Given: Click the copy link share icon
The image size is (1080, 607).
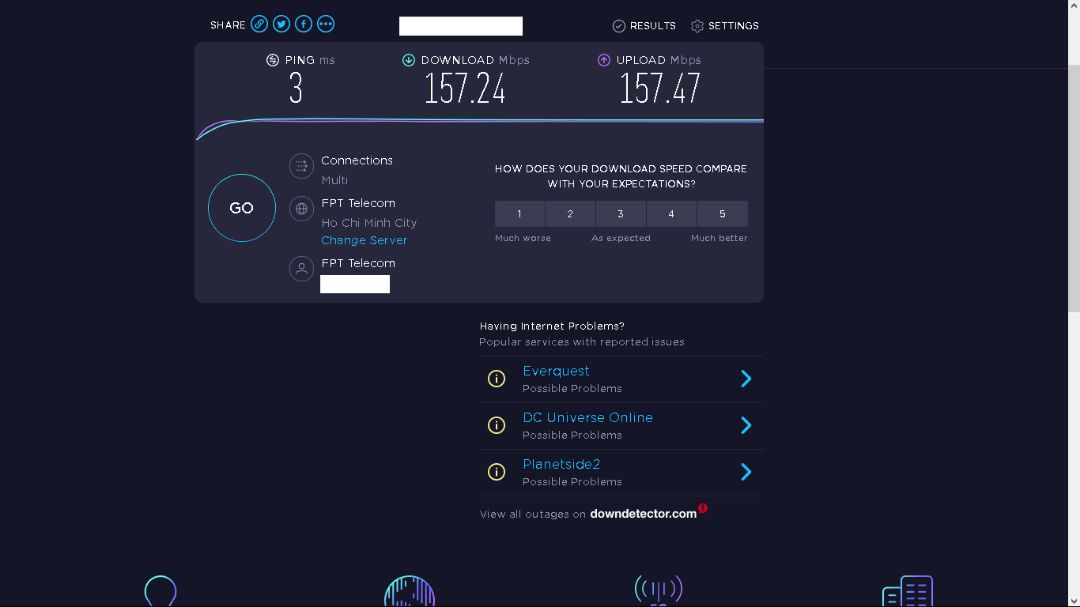Looking at the screenshot, I should (x=259, y=24).
